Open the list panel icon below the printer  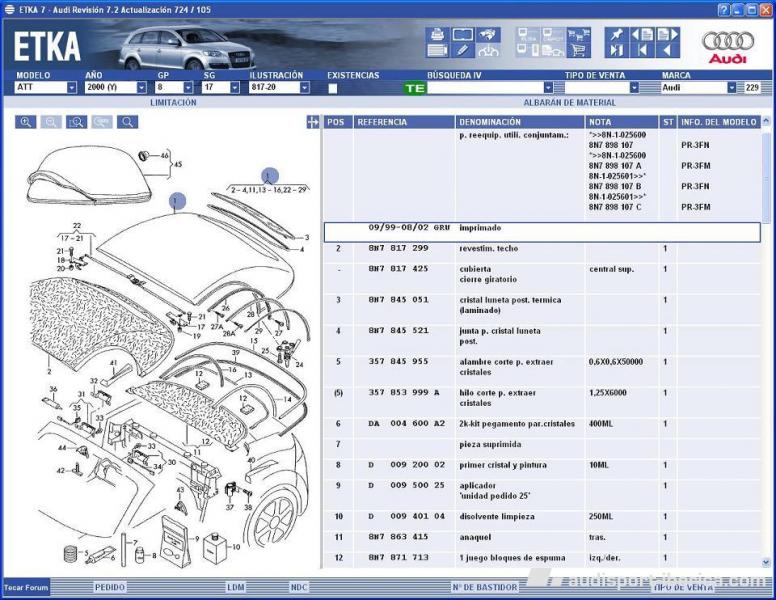437,50
